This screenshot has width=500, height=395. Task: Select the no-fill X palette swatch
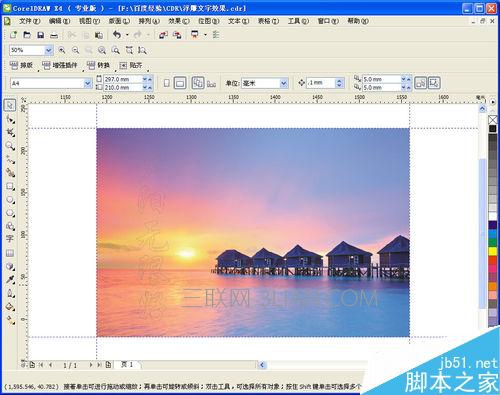[x=493, y=120]
